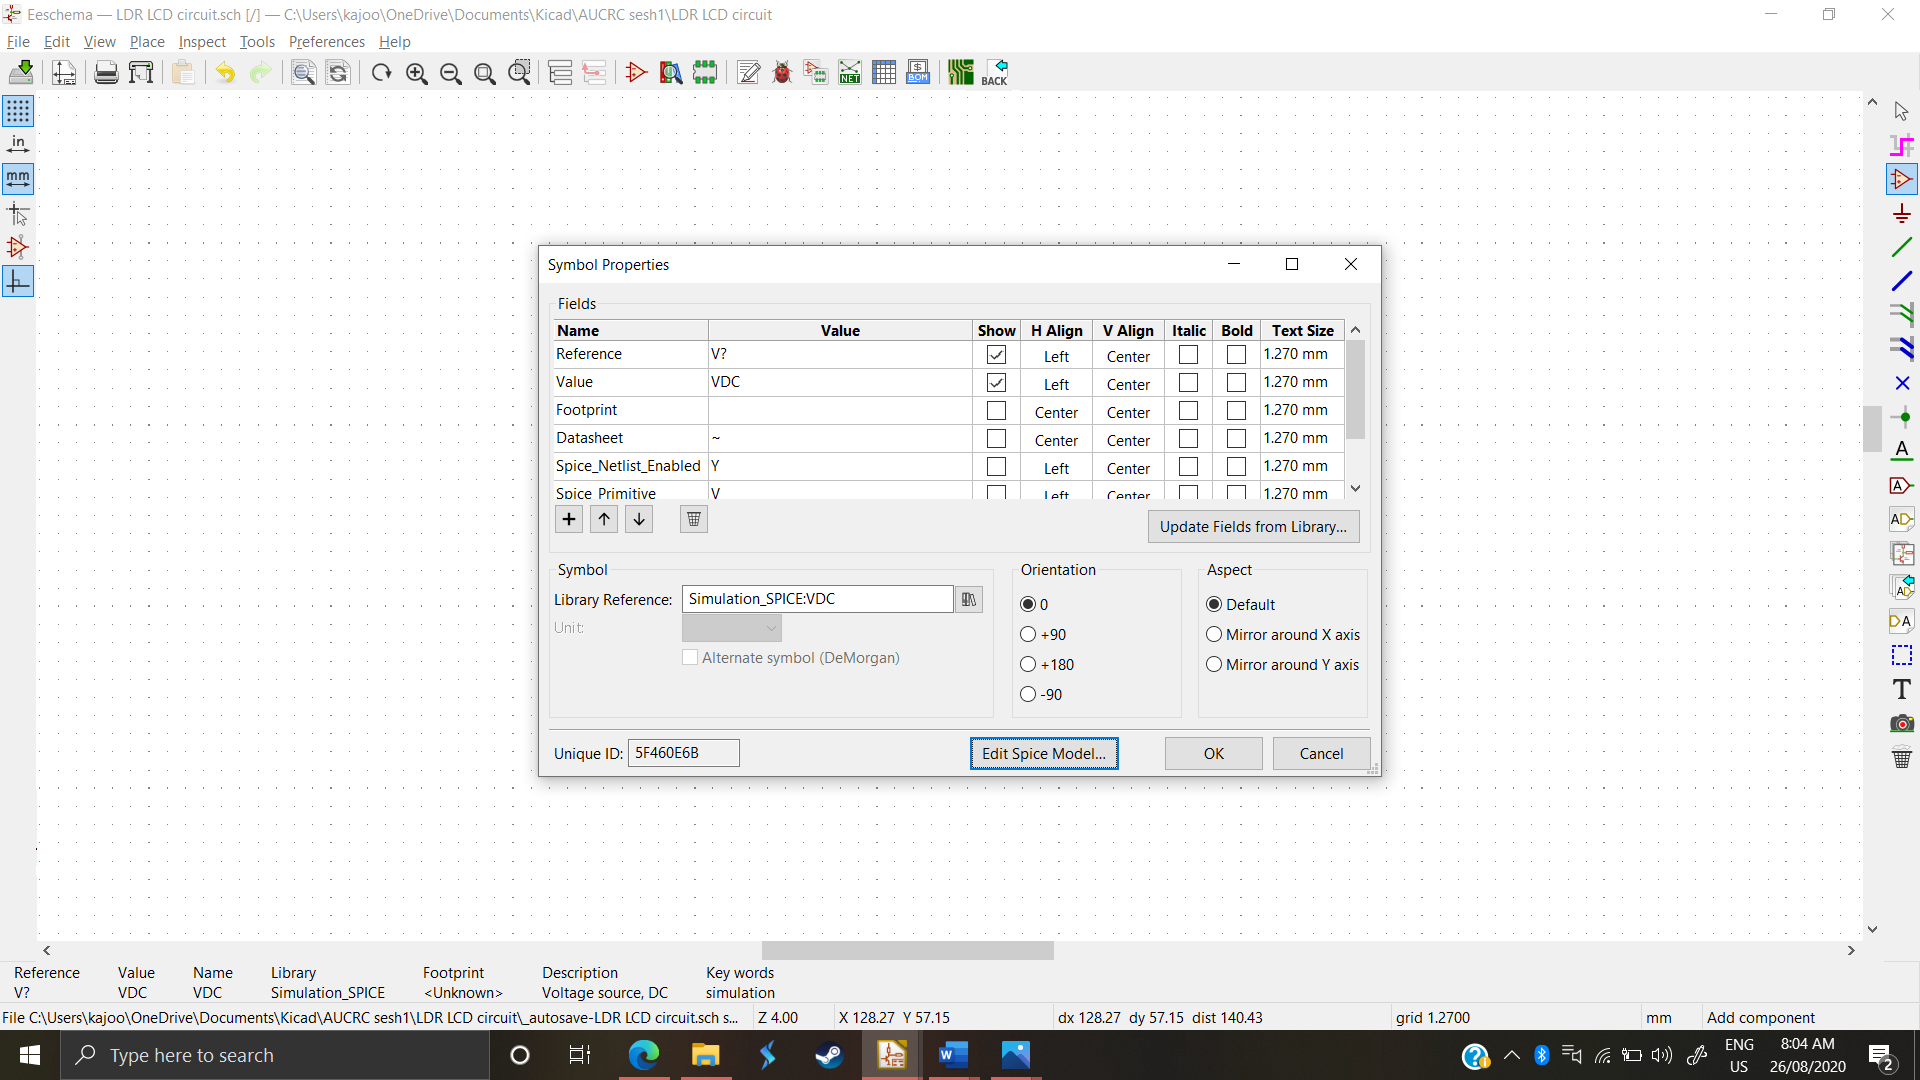Switch grid units to inches in left toolbar

[17, 143]
